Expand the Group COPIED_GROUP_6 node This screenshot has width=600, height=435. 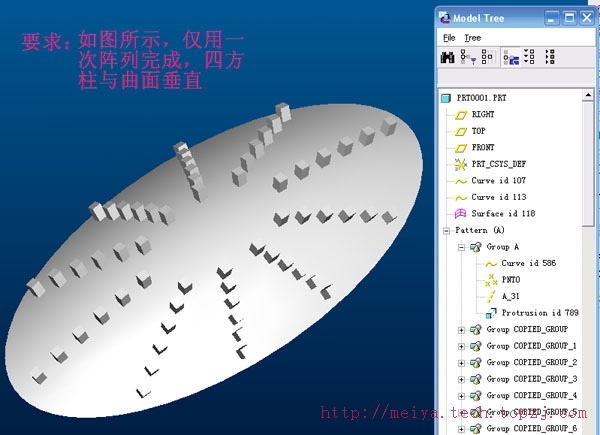461,429
